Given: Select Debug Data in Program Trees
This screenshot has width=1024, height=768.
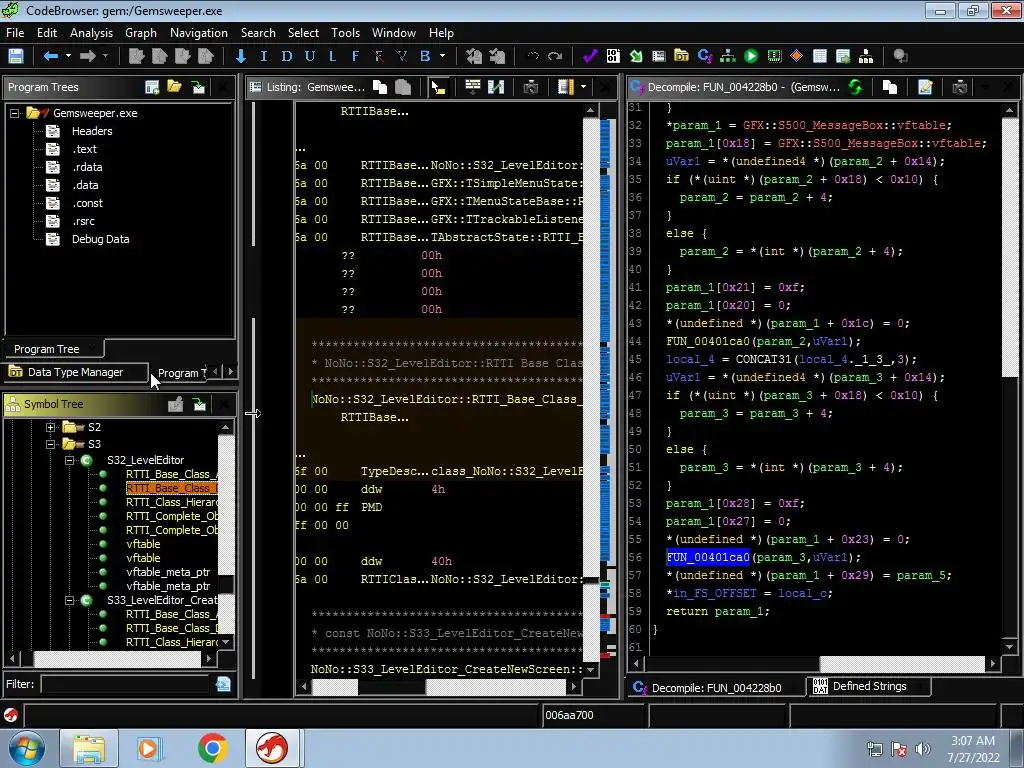Looking at the screenshot, I should click(101, 239).
